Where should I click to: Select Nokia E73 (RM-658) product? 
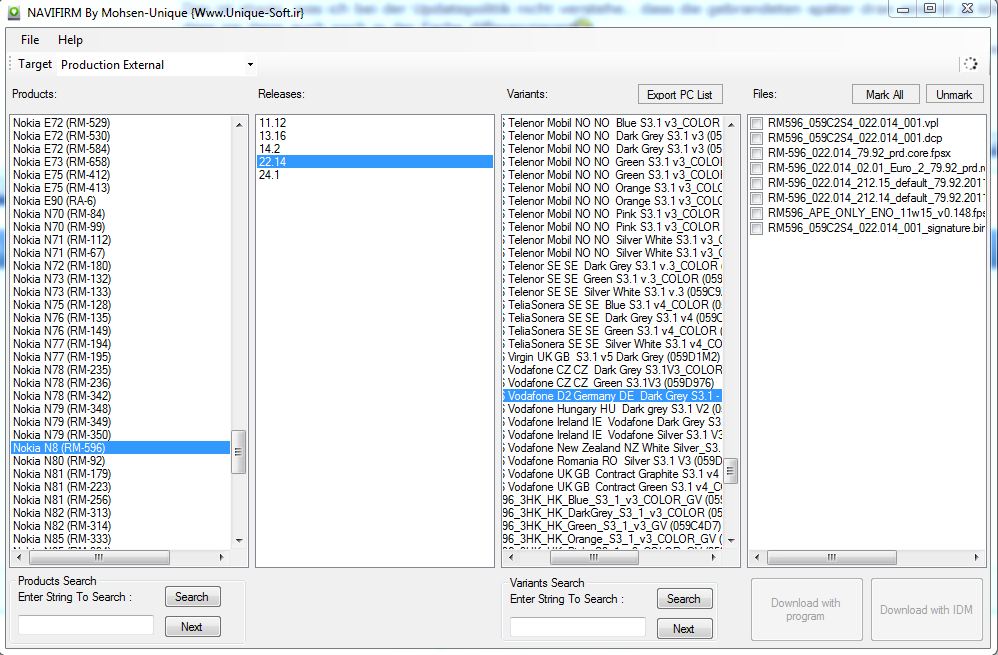[x=121, y=162]
